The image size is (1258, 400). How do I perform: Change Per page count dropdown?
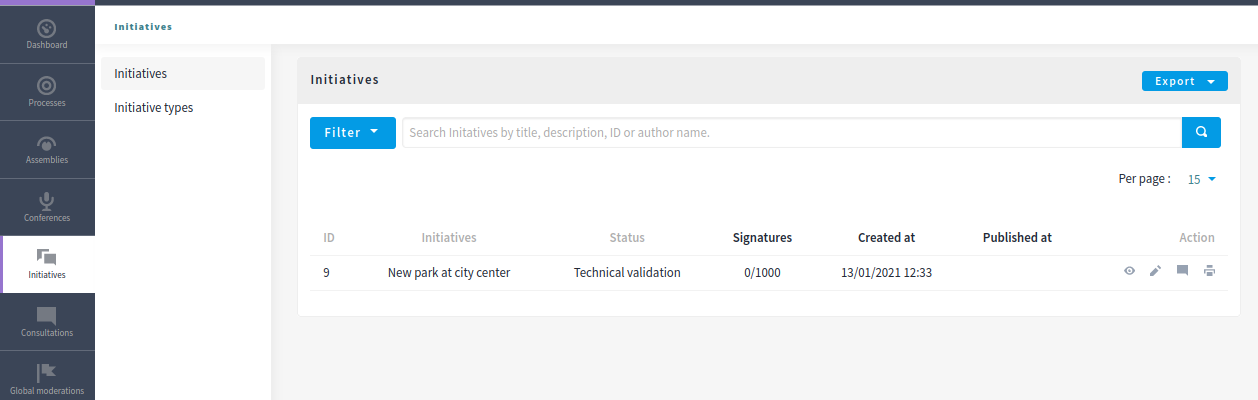(x=1201, y=180)
